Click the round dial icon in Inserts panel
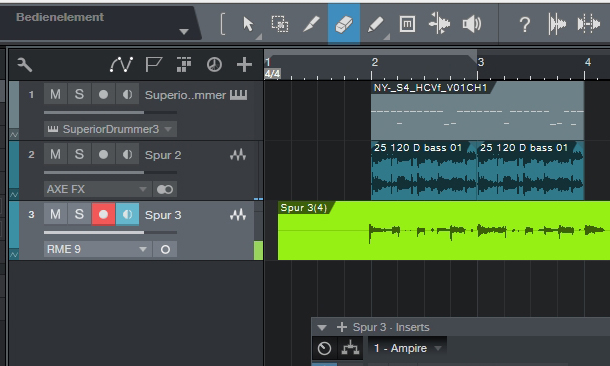 click(x=324, y=348)
